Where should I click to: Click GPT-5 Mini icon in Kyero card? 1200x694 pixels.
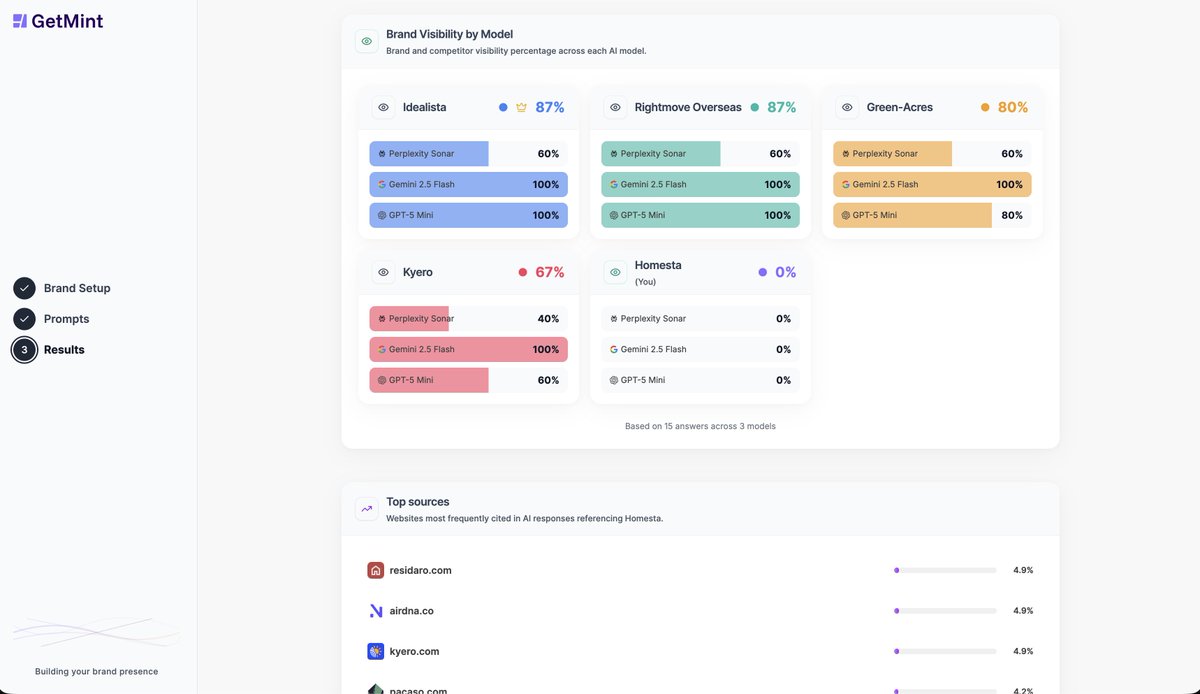pyautogui.click(x=382, y=380)
